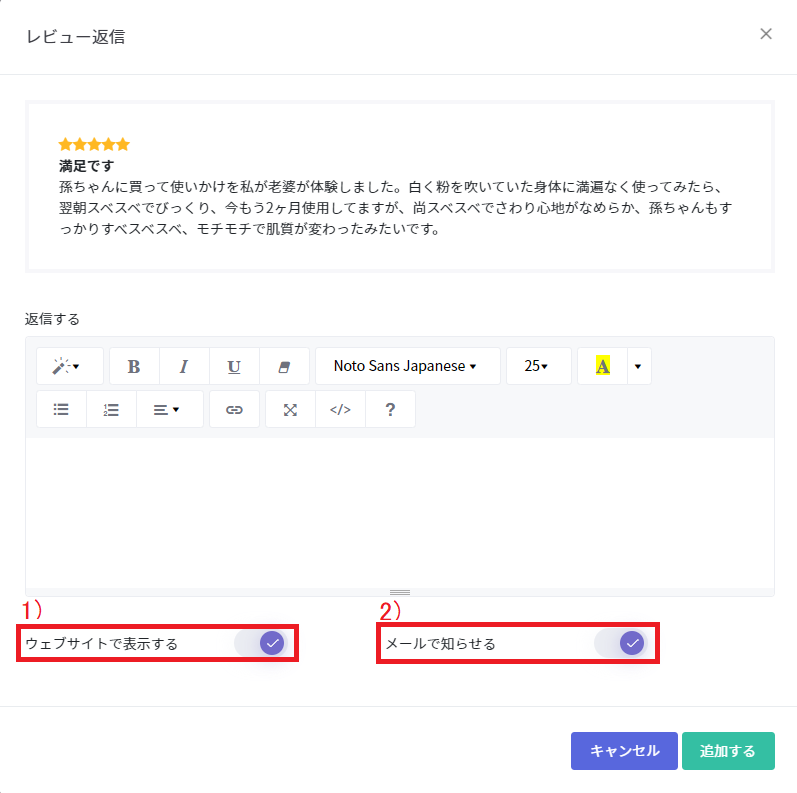797x793 pixels.
Task: Click the eraser remove-format icon
Action: (x=284, y=366)
